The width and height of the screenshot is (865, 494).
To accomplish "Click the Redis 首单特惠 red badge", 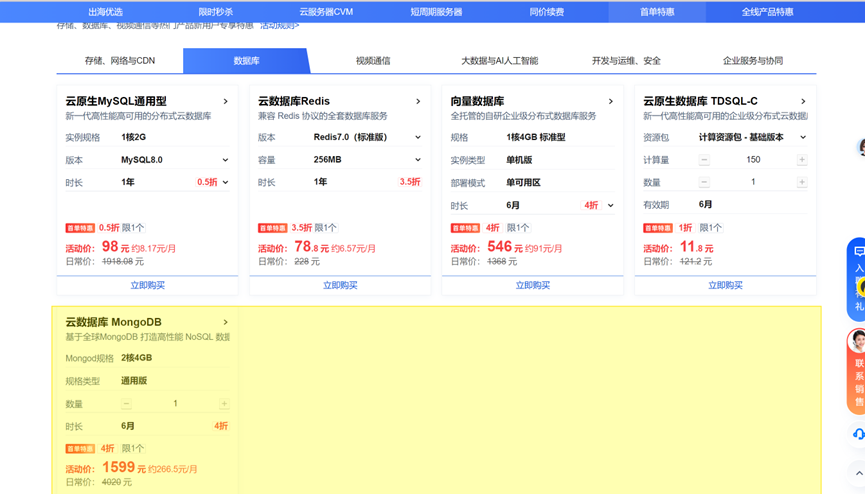I will pyautogui.click(x=273, y=228).
